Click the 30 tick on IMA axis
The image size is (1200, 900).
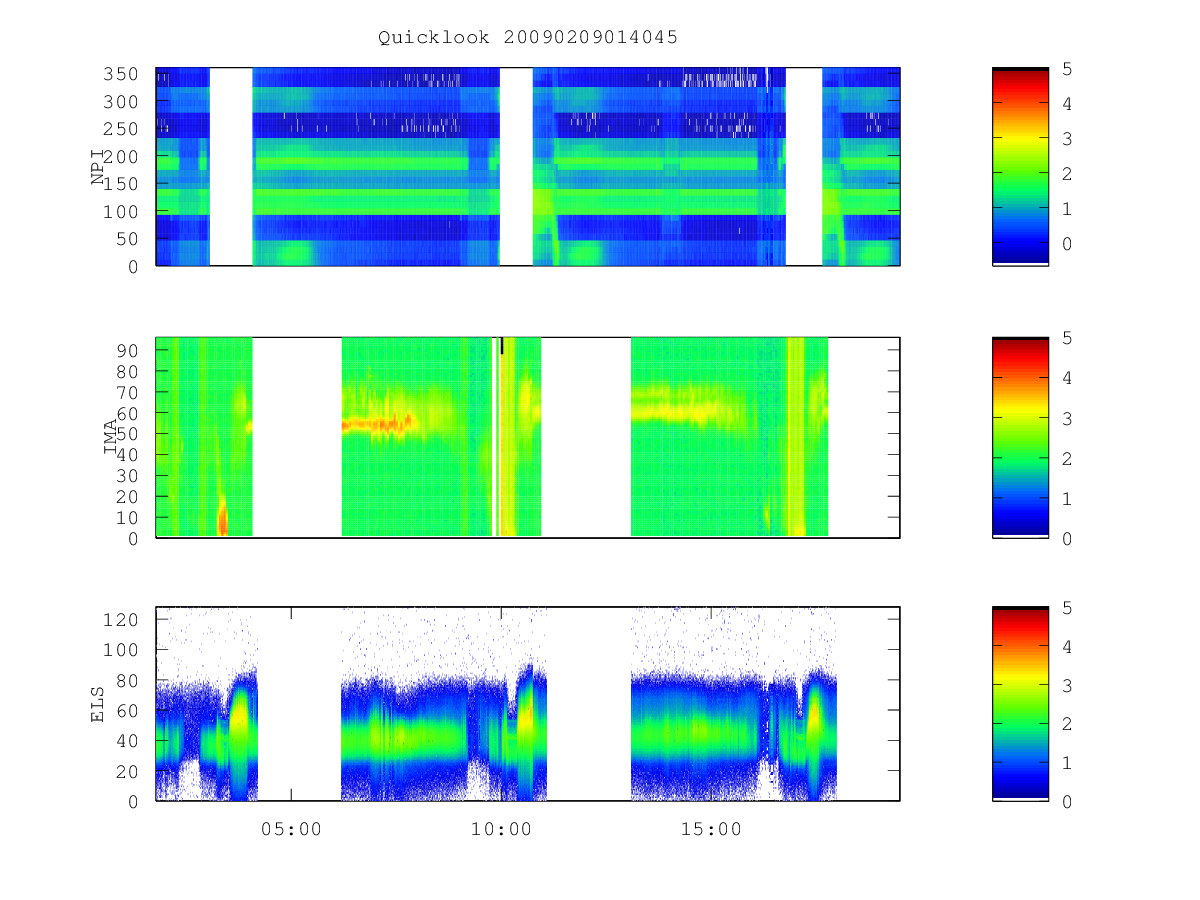pos(128,475)
